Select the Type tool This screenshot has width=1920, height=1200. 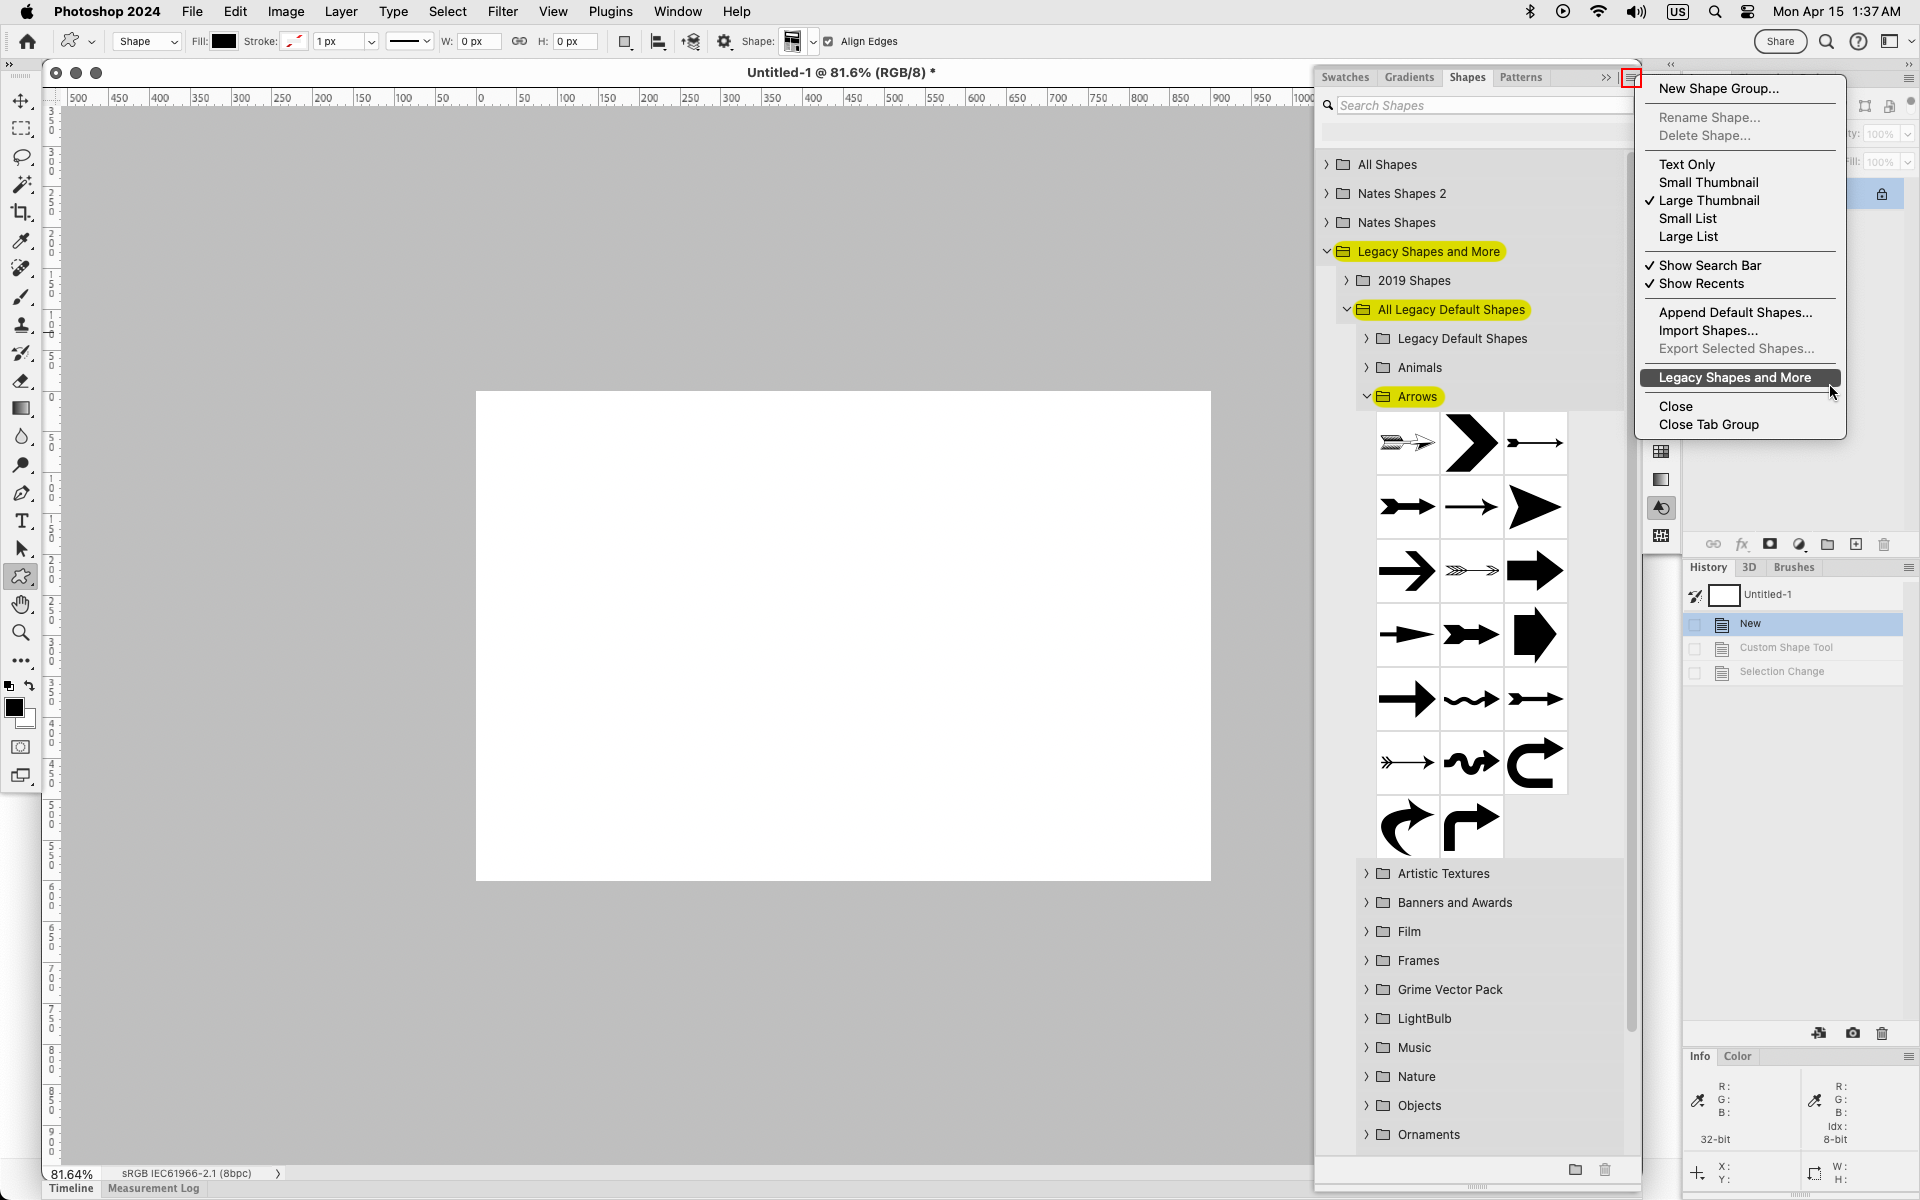[x=21, y=521]
